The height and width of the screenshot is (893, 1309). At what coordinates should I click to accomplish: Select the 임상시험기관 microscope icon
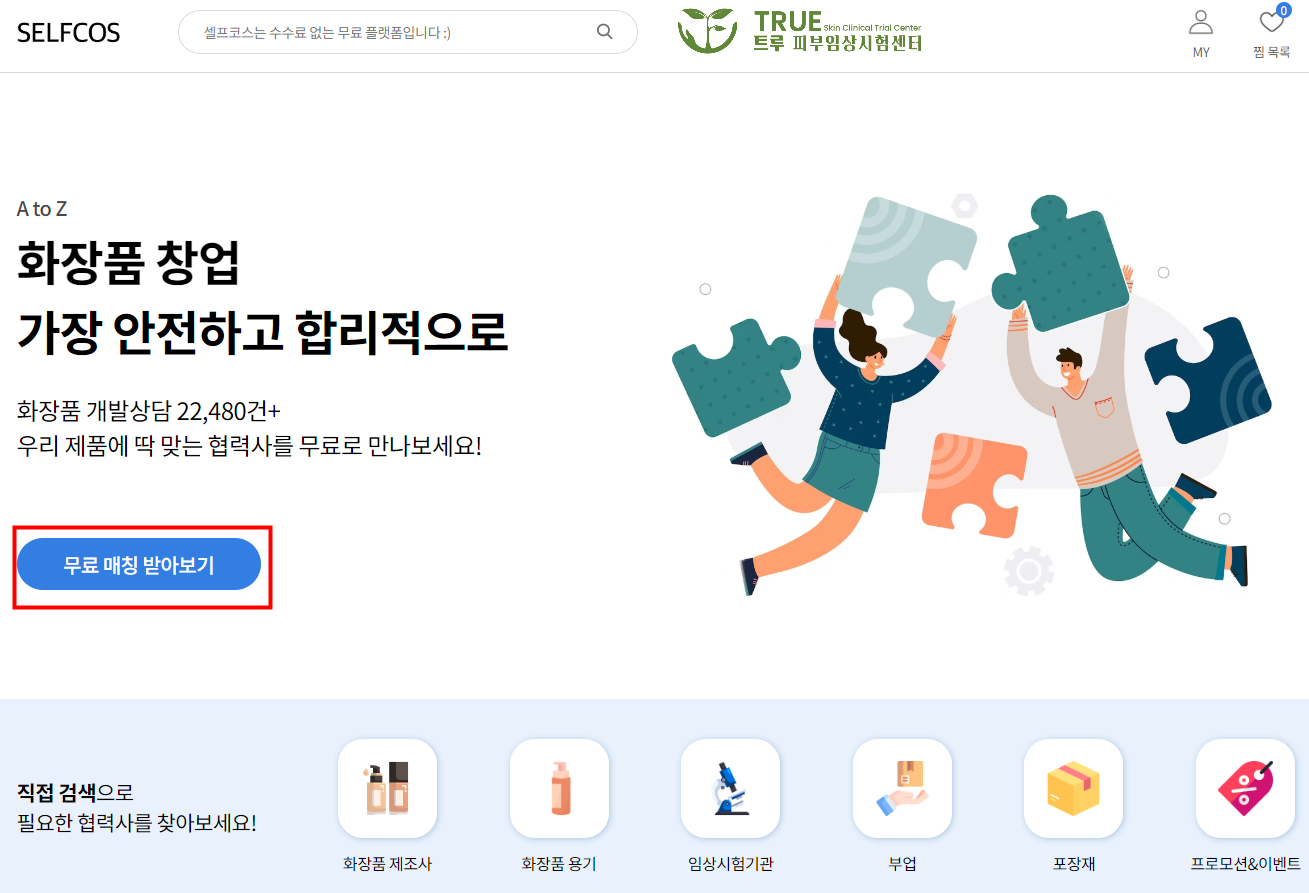click(730, 788)
